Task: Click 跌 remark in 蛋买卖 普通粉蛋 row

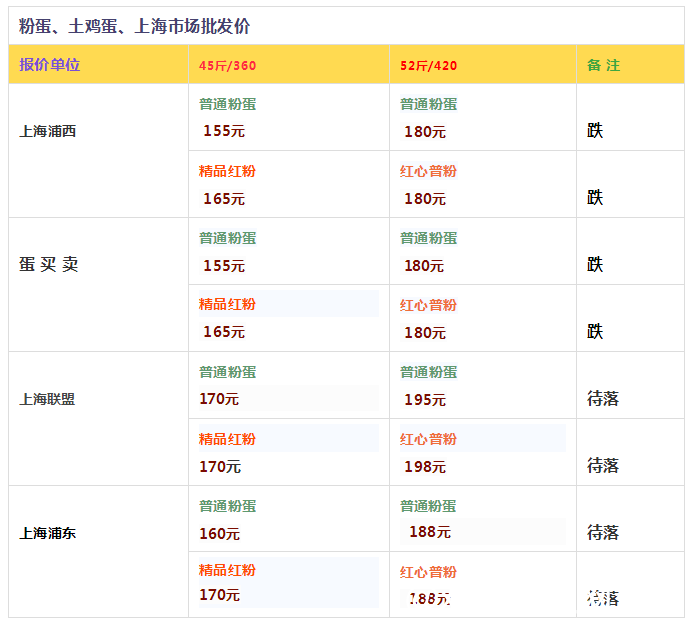Action: [595, 265]
